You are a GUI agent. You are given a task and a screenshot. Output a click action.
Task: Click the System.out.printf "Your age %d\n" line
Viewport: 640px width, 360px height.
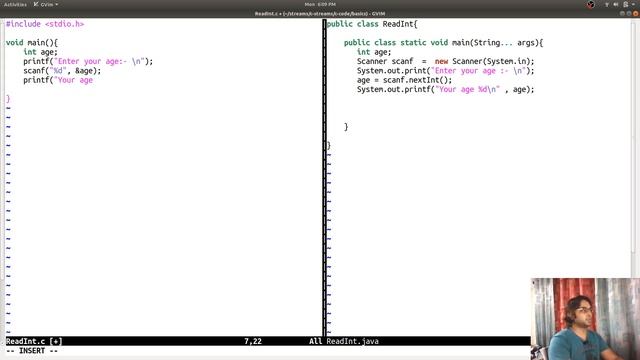click(445, 89)
